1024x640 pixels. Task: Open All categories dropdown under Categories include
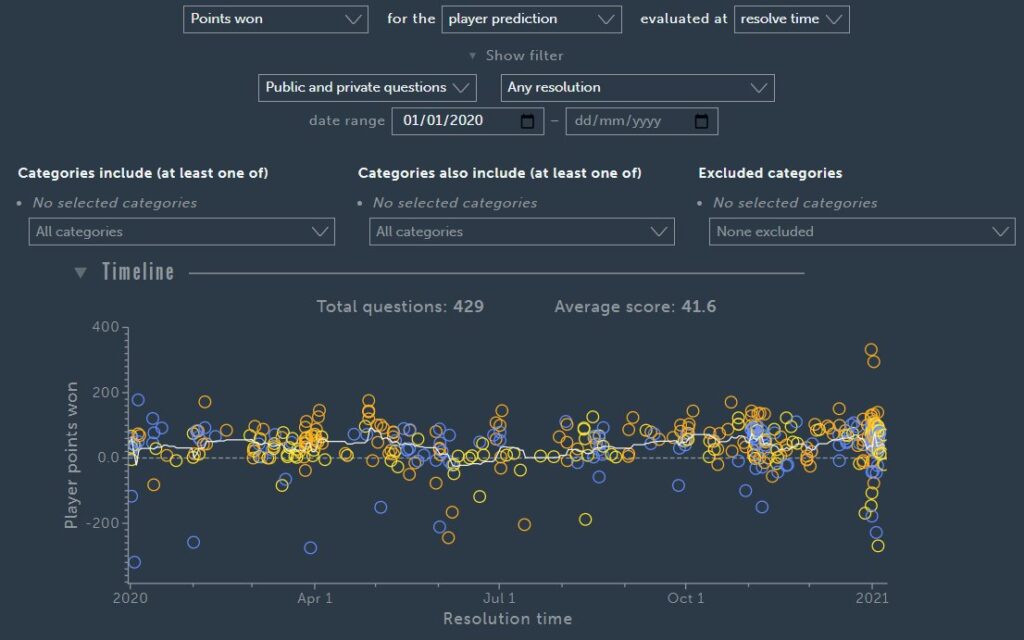pyautogui.click(x=182, y=232)
